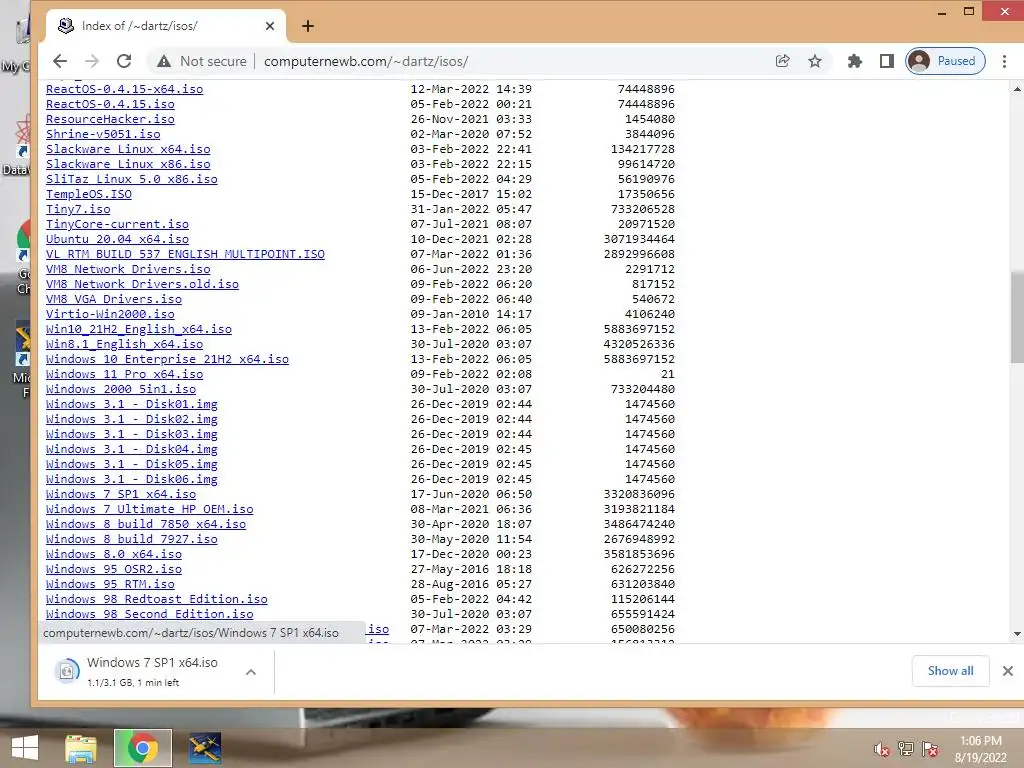Open a new tab with the plus button
The image size is (1024, 768).
pos(308,26)
